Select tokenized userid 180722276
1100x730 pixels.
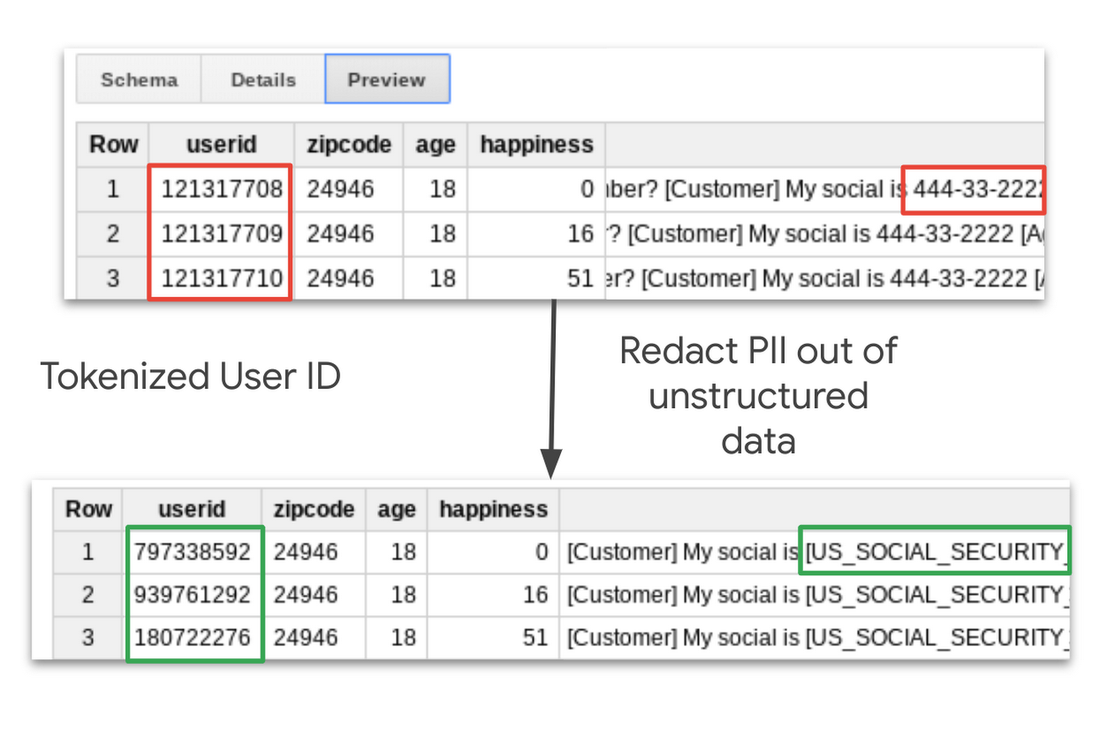click(x=192, y=638)
